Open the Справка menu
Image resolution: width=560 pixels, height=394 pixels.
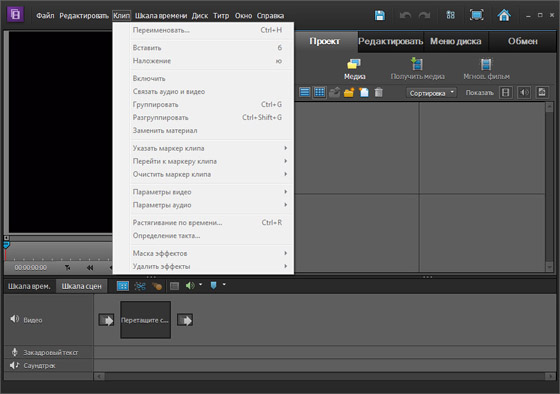[x=270, y=16]
